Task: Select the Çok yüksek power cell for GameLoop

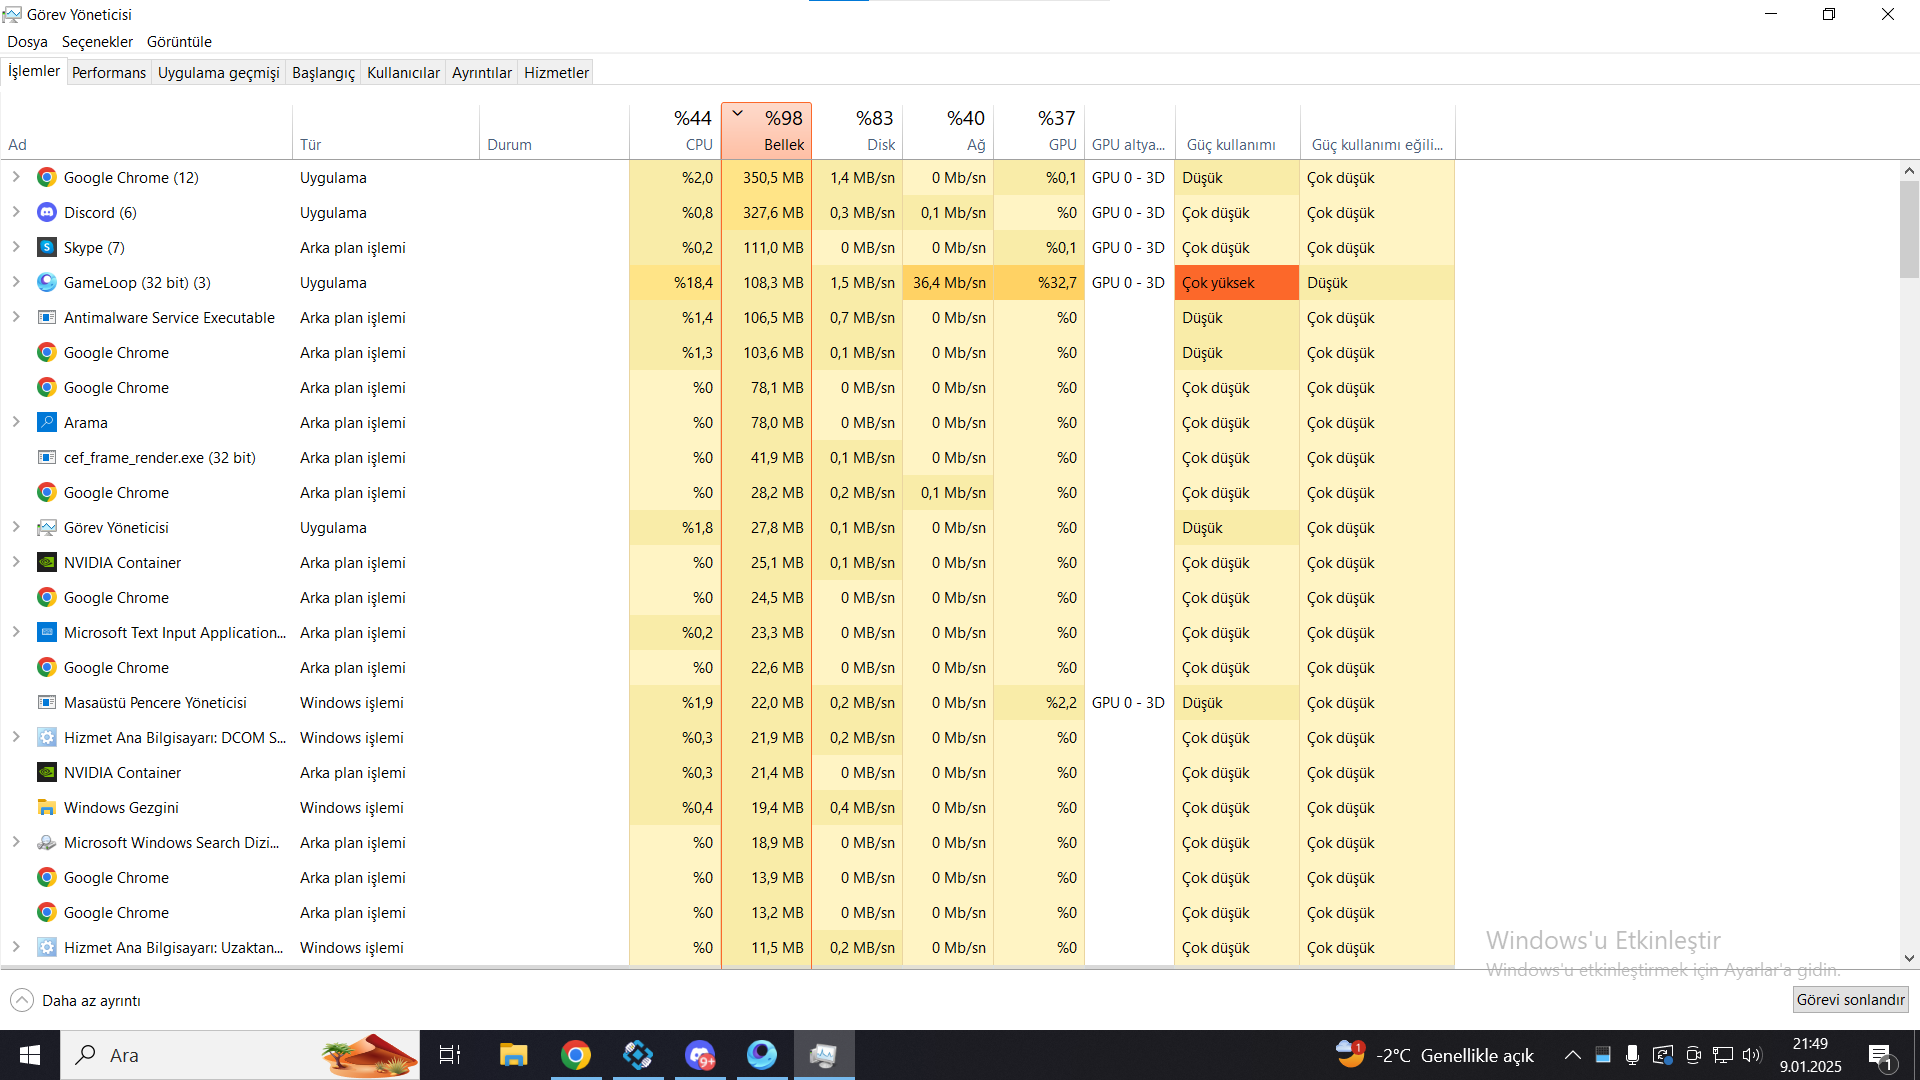Action: 1237,282
